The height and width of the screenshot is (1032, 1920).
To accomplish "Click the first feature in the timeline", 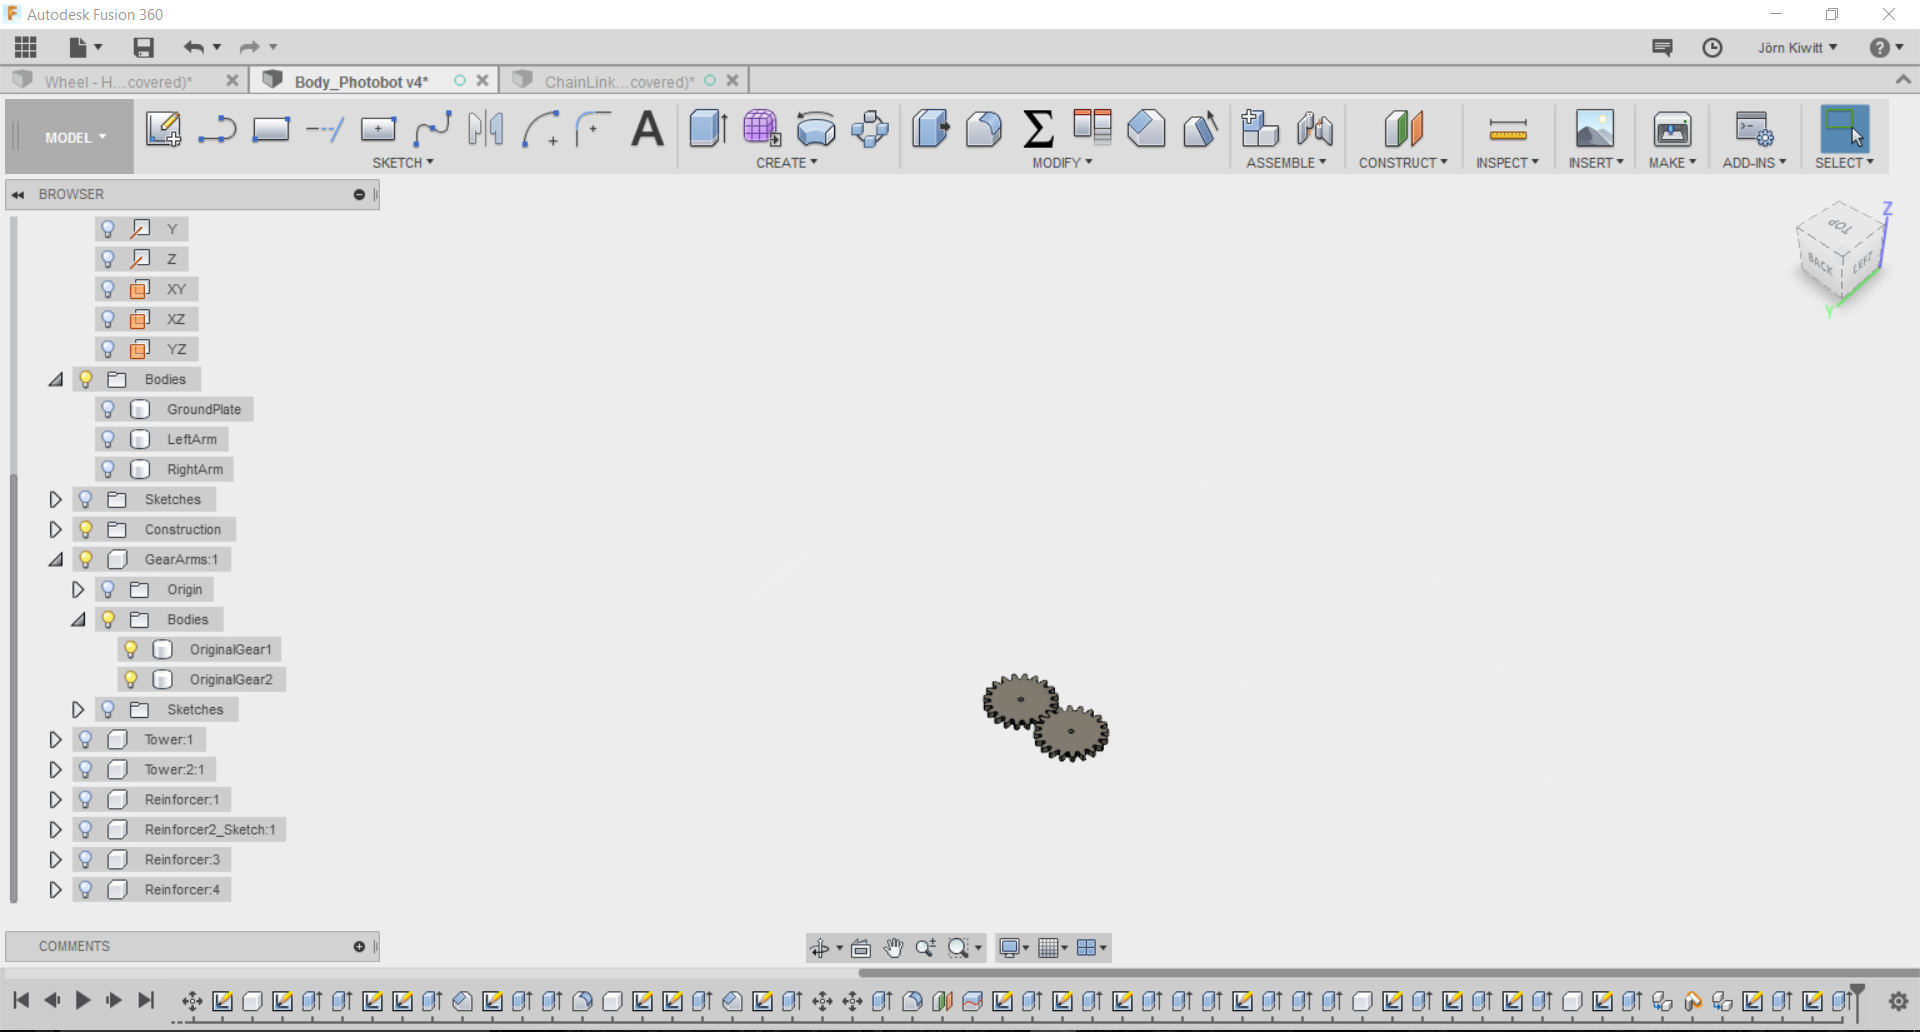I will click(x=192, y=1000).
